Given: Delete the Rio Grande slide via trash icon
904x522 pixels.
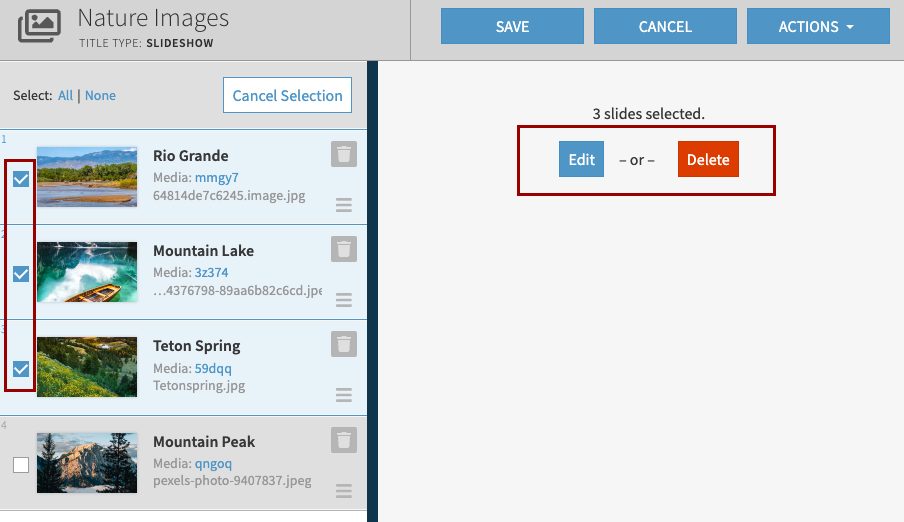Looking at the screenshot, I should click(x=344, y=154).
